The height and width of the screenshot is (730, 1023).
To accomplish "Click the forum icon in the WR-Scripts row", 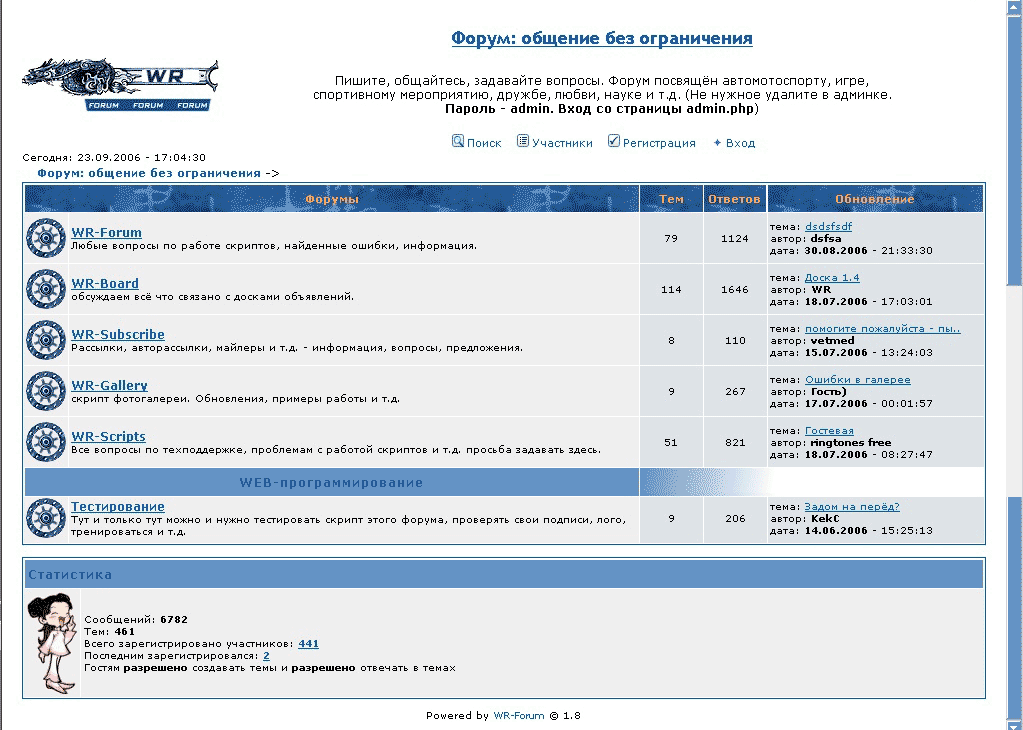I will pos(46,442).
